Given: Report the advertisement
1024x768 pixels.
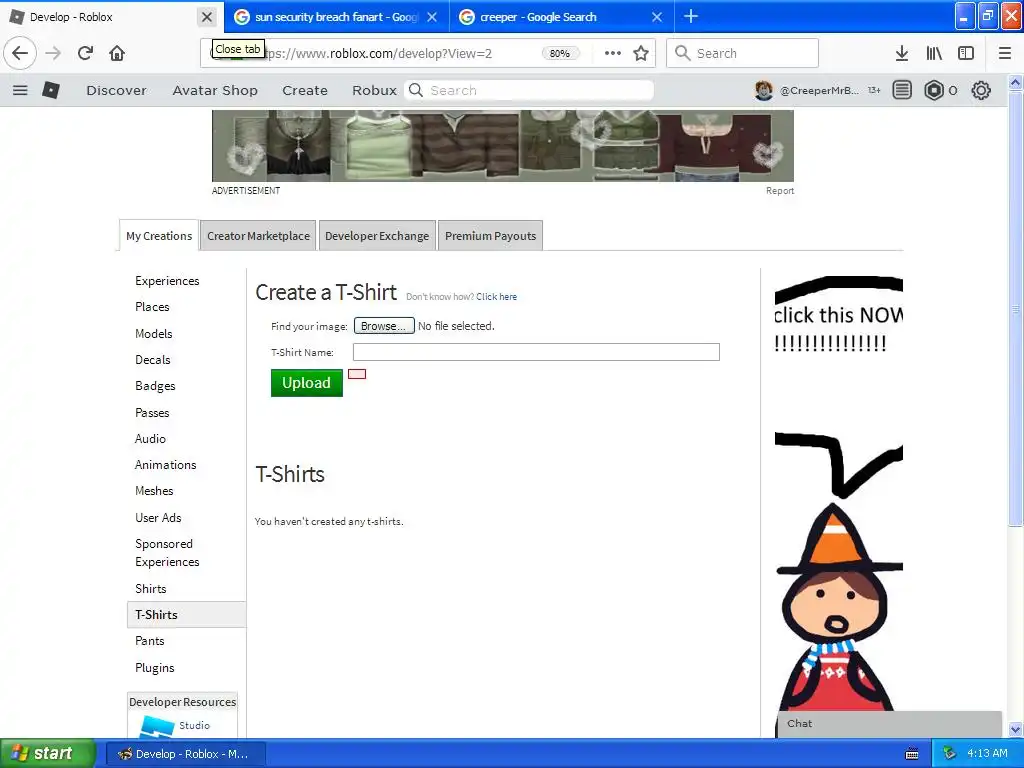Looking at the screenshot, I should click(780, 191).
